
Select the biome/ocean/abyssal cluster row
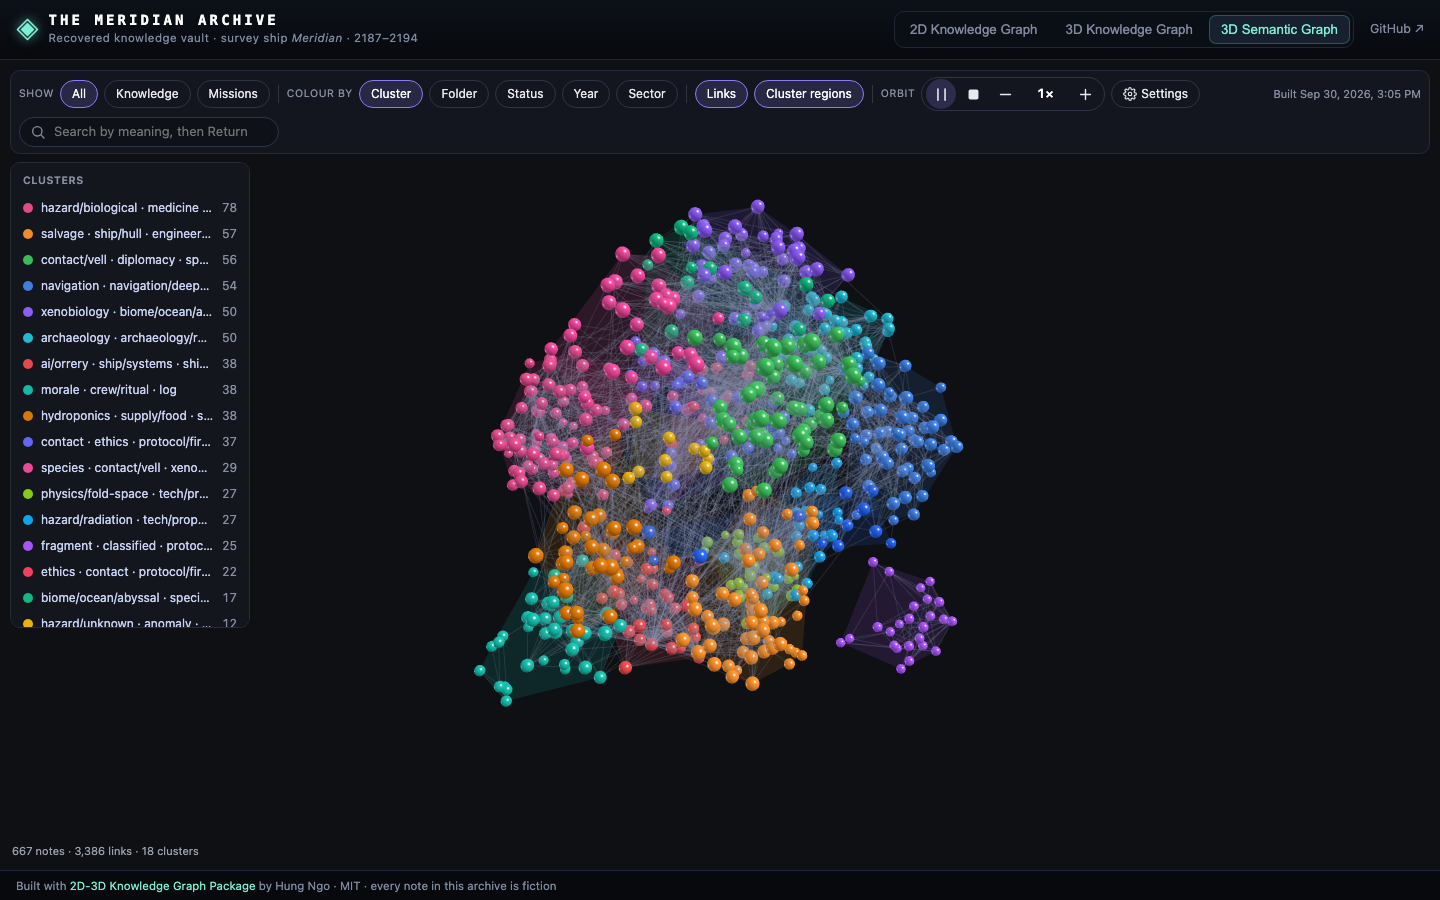[130, 598]
